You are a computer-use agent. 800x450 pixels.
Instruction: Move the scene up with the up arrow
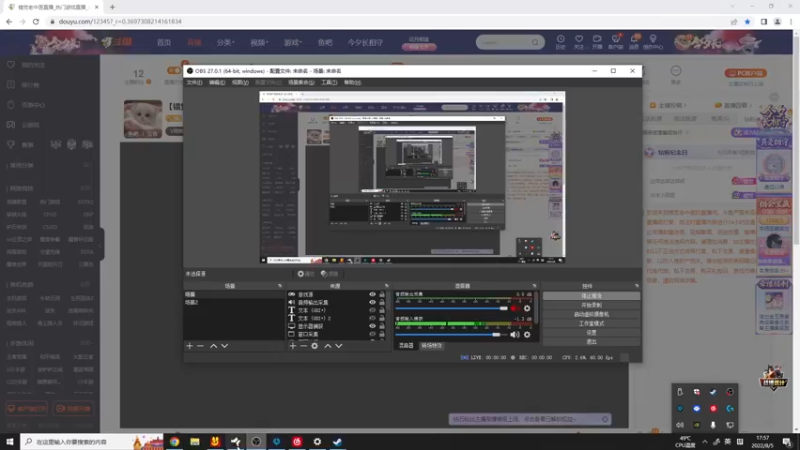point(213,346)
